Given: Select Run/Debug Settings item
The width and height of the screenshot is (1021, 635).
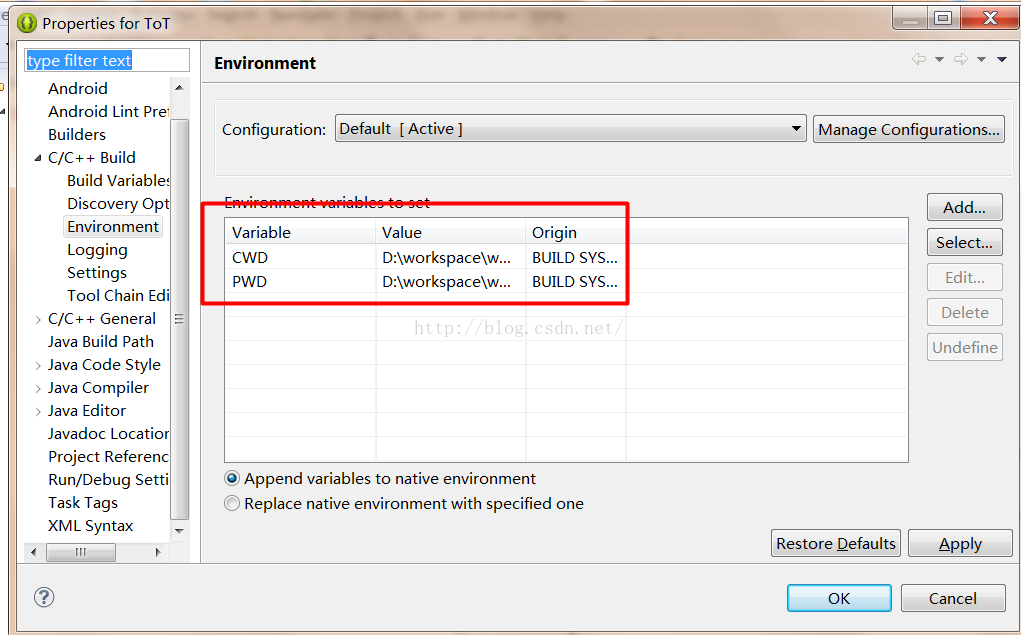Looking at the screenshot, I should point(108,480).
